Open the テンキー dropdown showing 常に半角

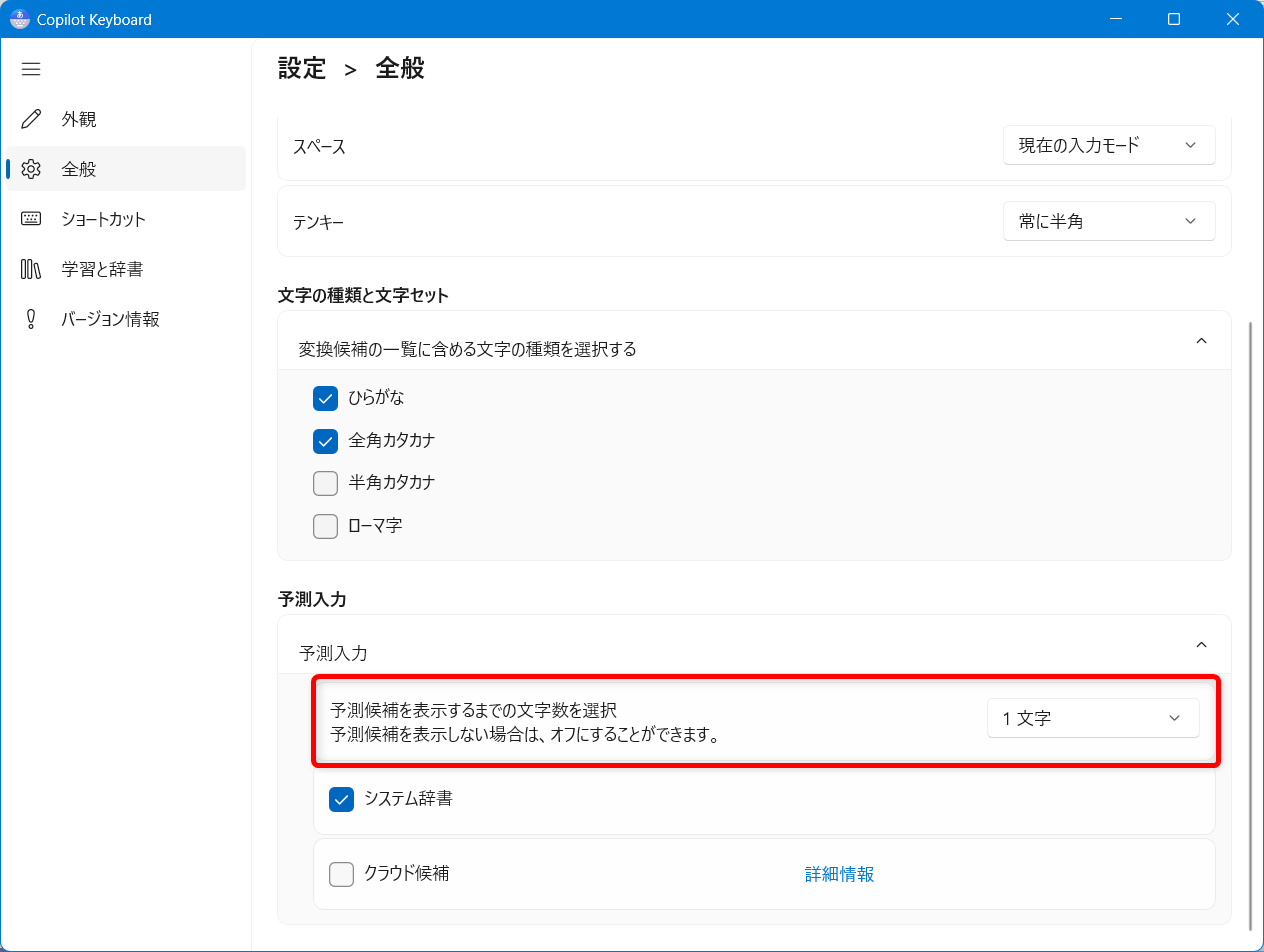(1109, 221)
